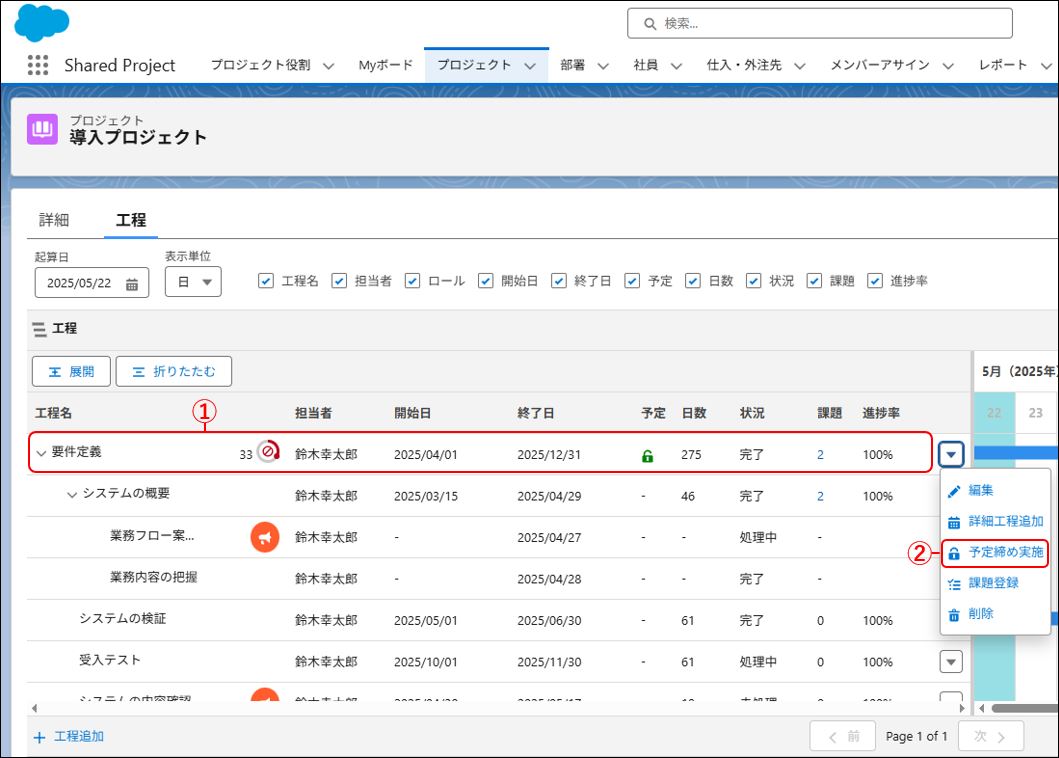Toggle the 状況 column checkbox
The image size is (1059, 758).
pos(754,281)
